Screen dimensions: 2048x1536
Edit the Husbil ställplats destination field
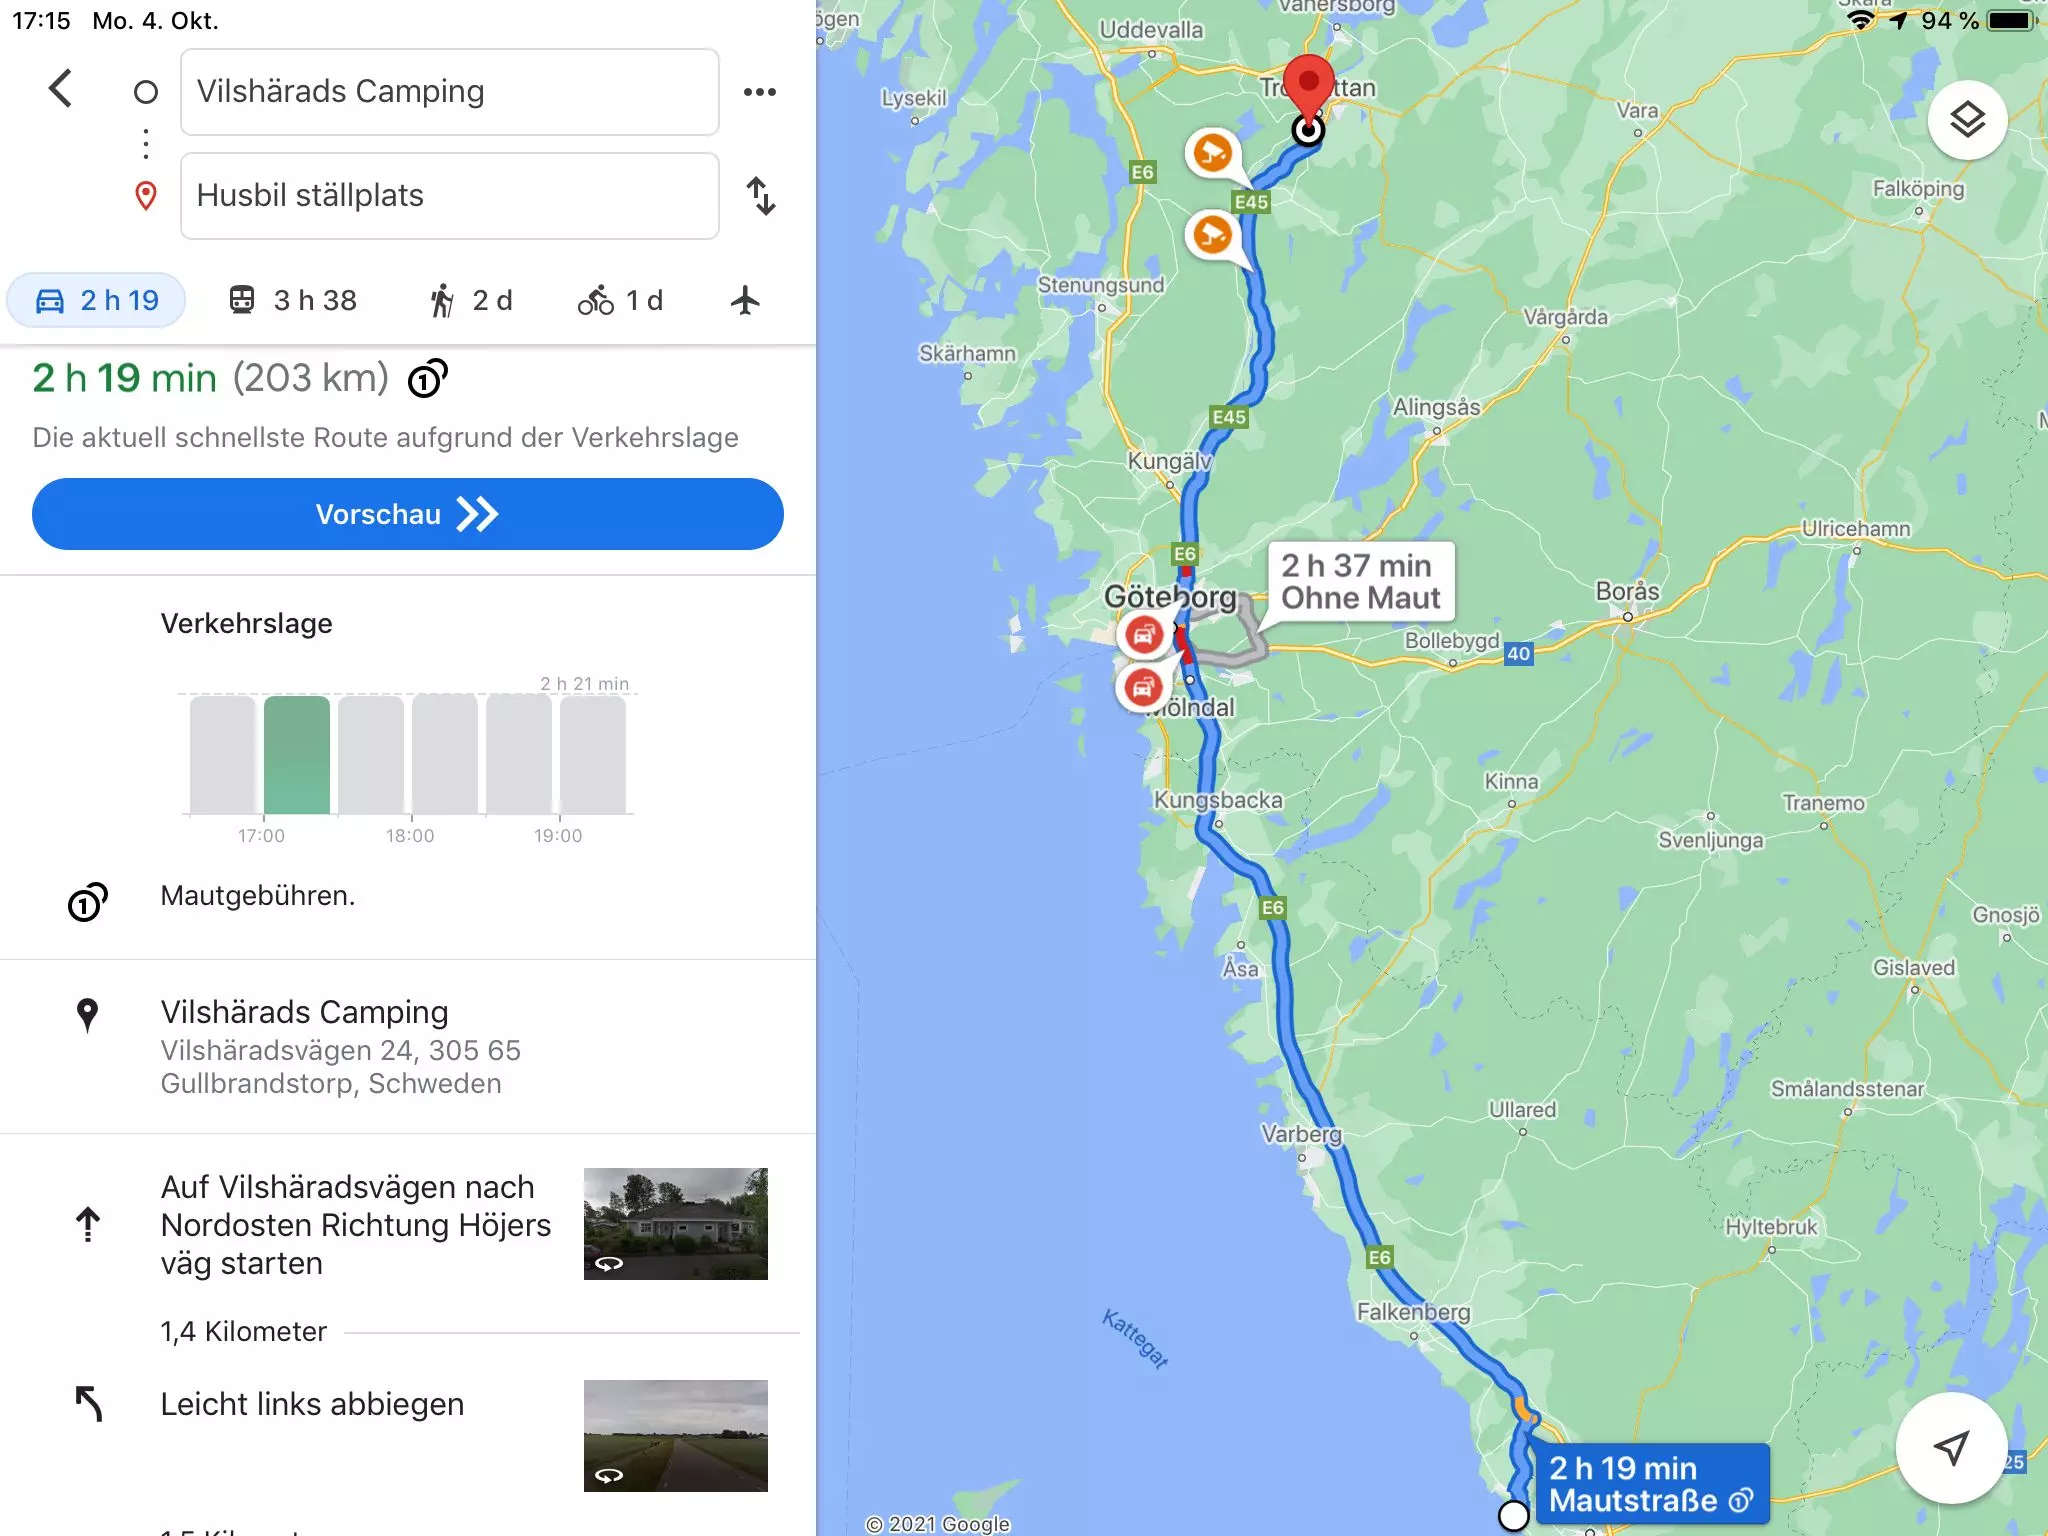449,196
